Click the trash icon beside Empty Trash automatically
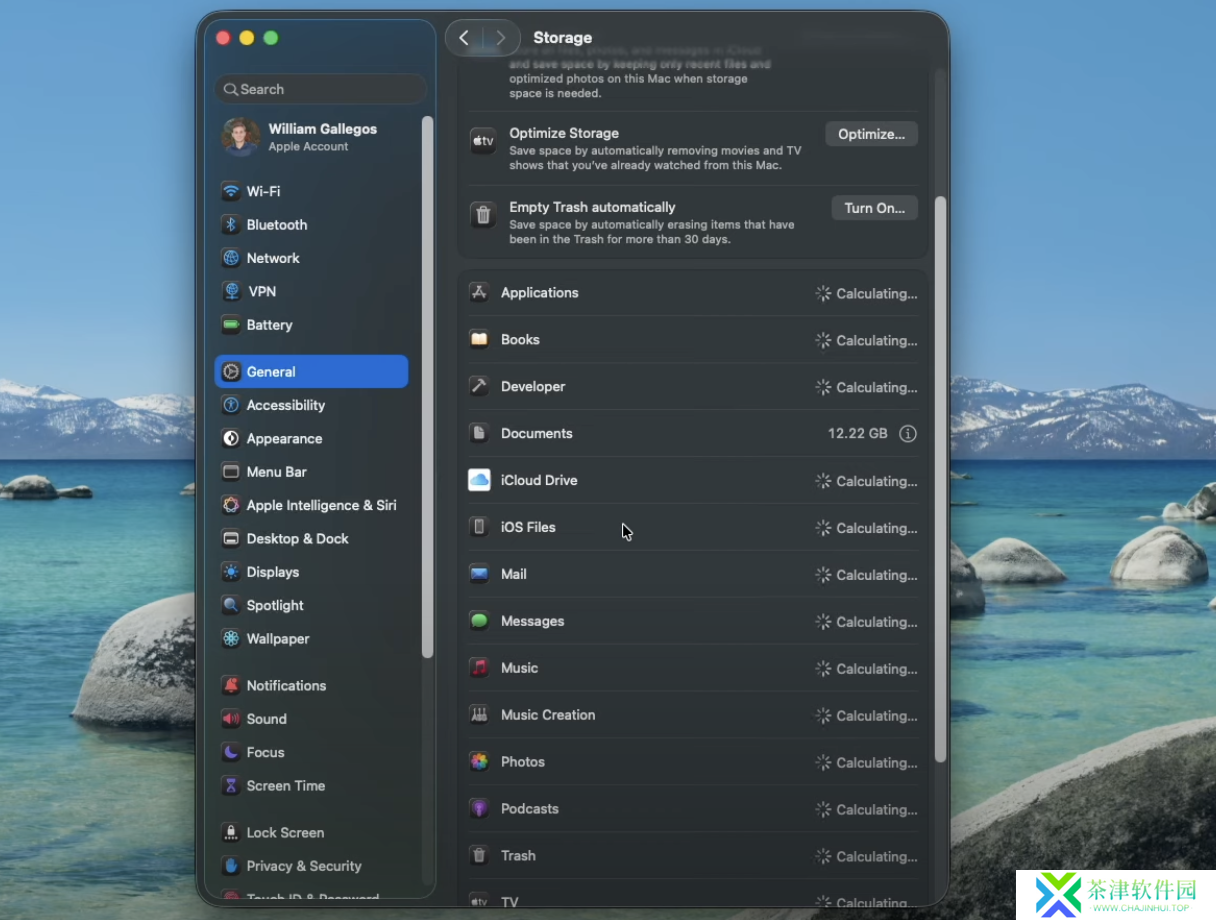 [483, 215]
